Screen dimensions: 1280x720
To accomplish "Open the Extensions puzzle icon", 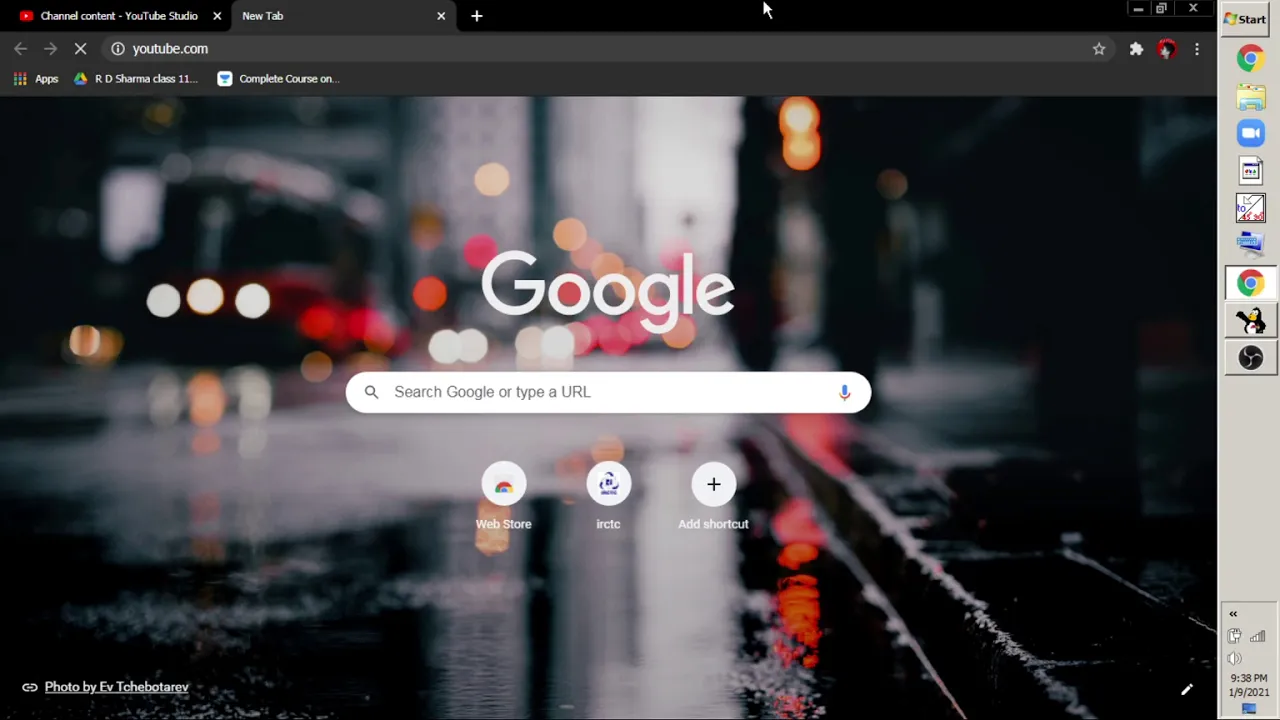I will point(1136,48).
